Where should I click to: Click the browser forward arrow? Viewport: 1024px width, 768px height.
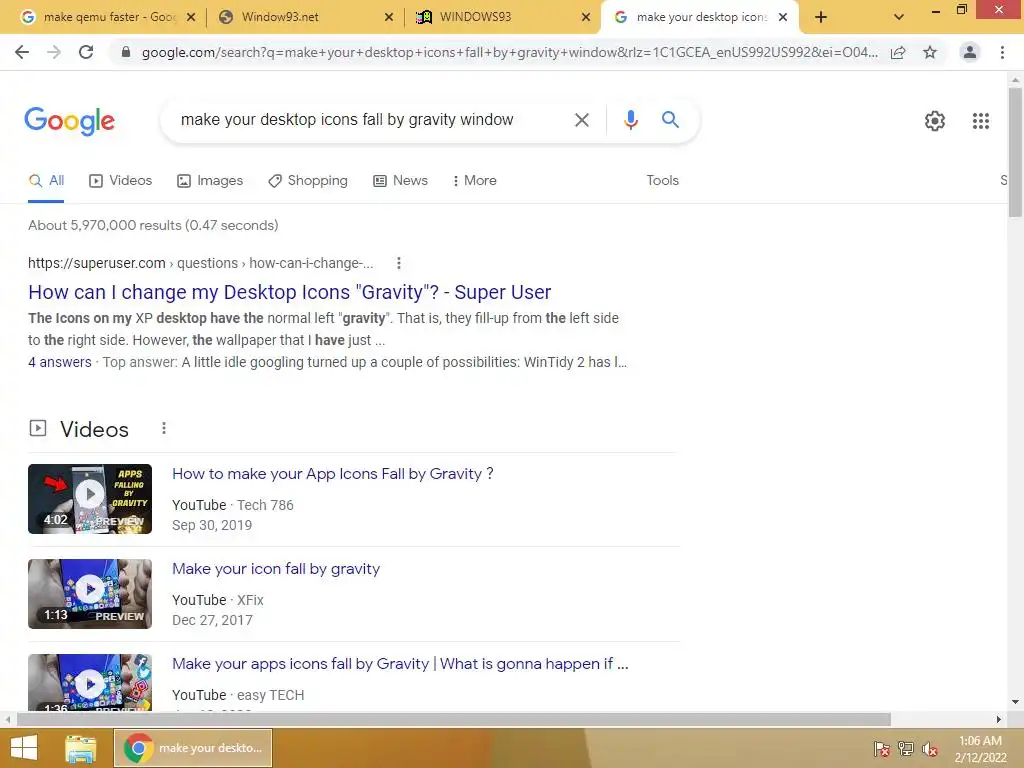coord(54,52)
